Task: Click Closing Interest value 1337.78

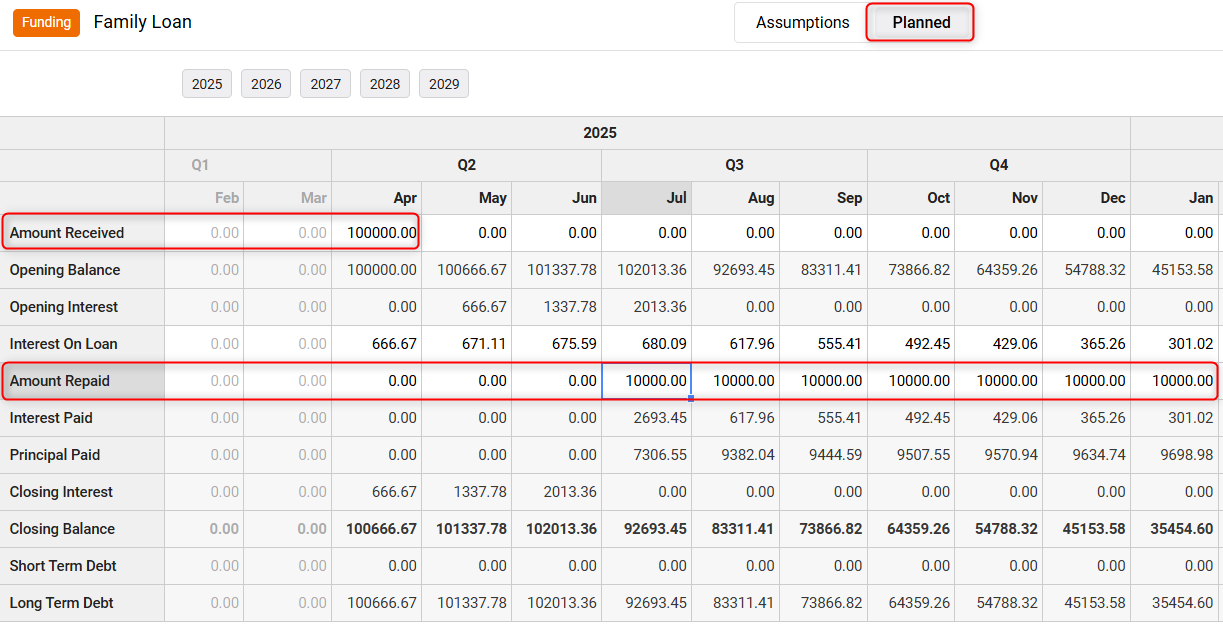Action: (467, 492)
